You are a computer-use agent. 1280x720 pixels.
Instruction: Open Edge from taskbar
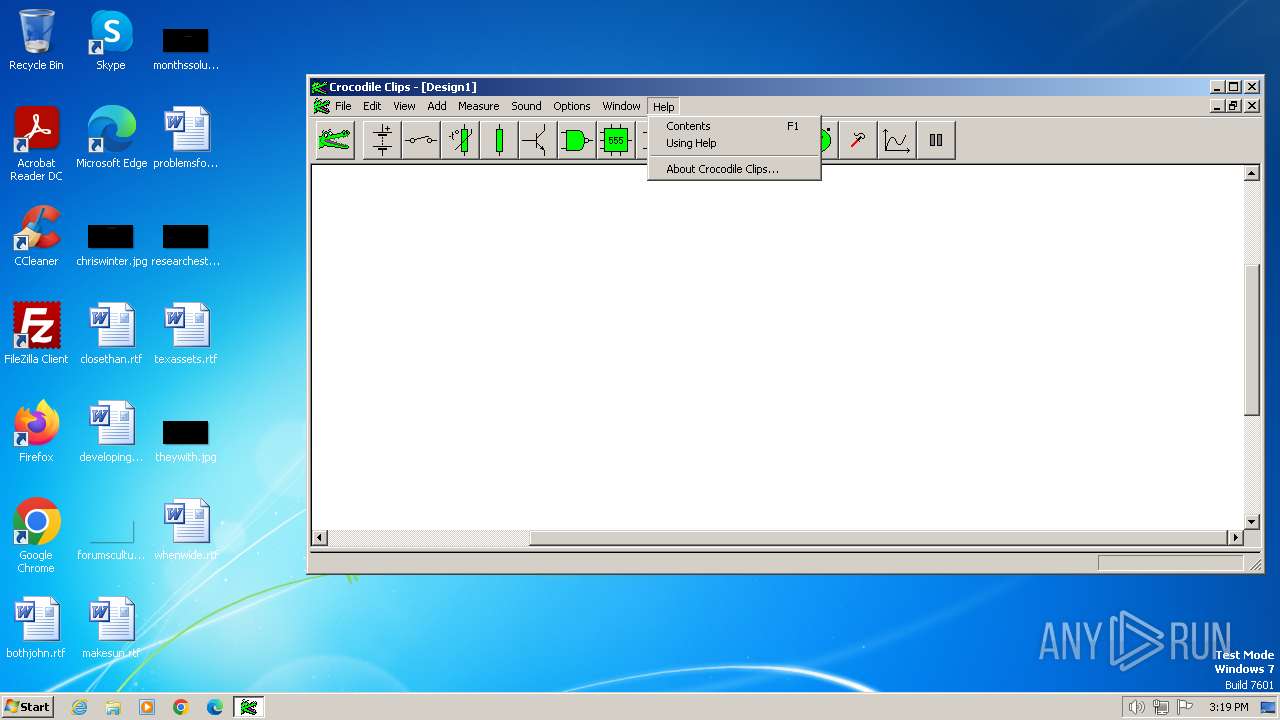215,707
